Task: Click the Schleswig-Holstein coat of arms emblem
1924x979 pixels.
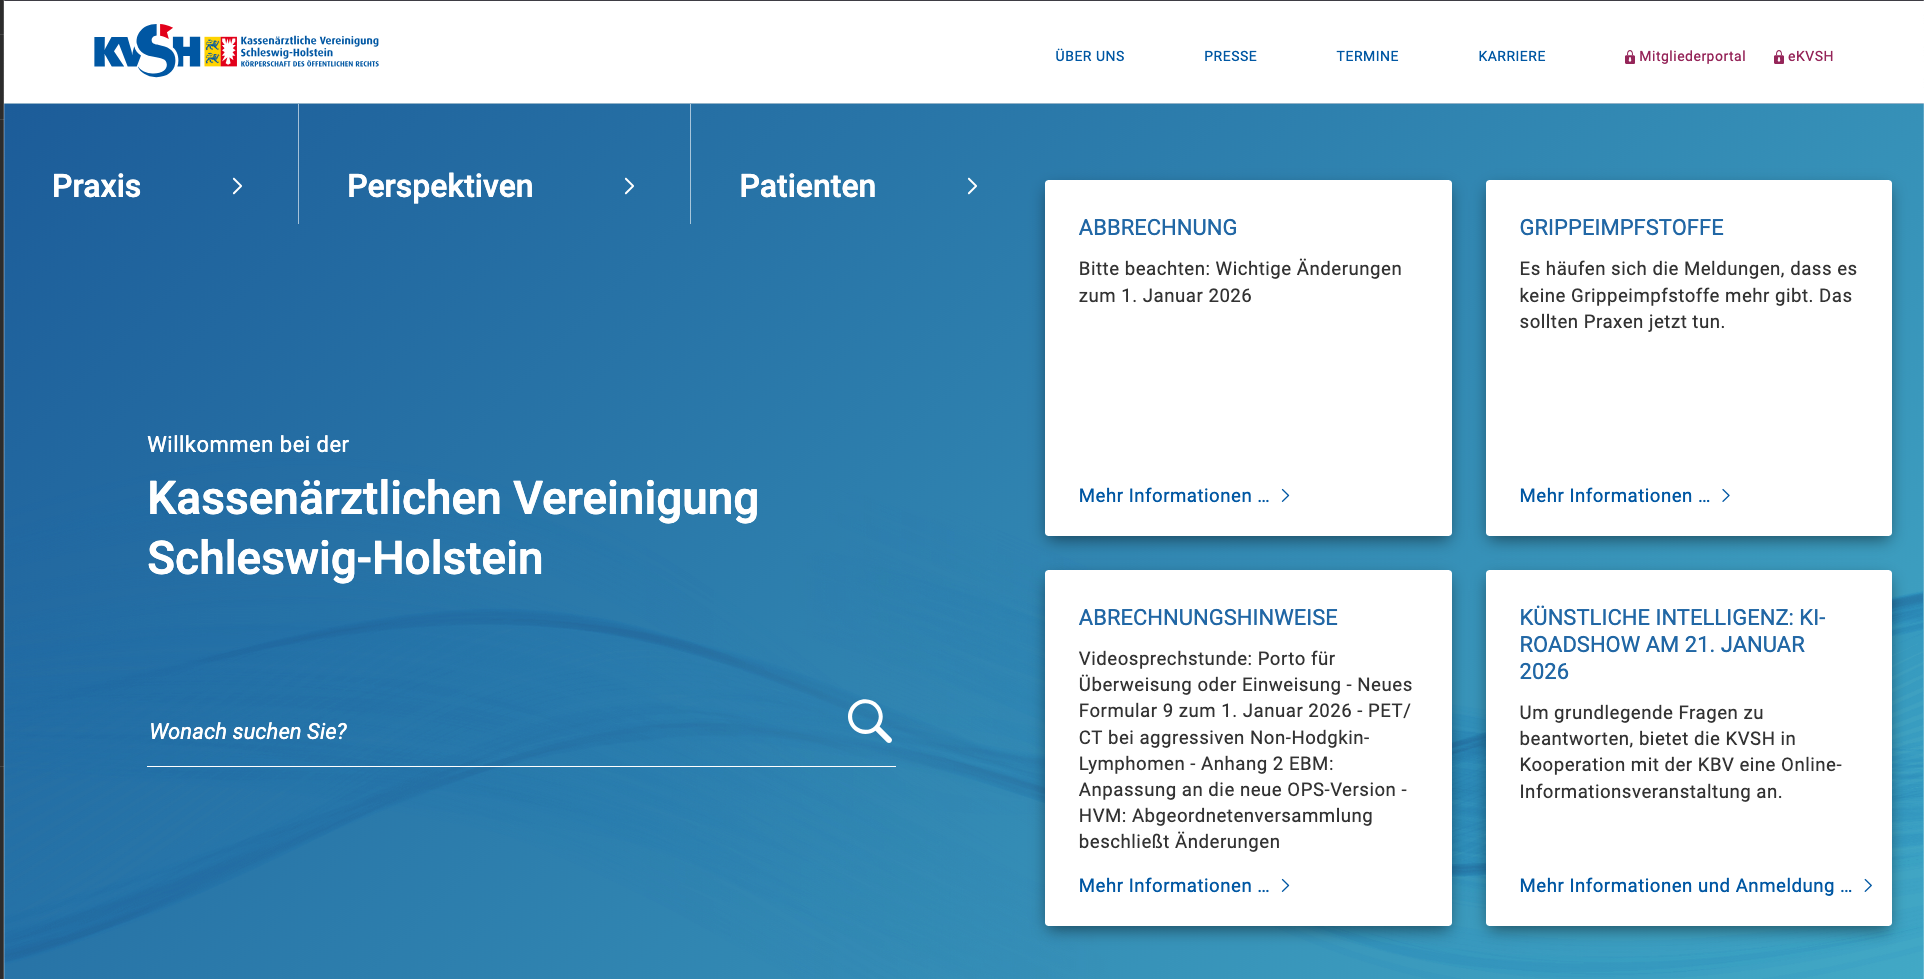Action: [220, 51]
